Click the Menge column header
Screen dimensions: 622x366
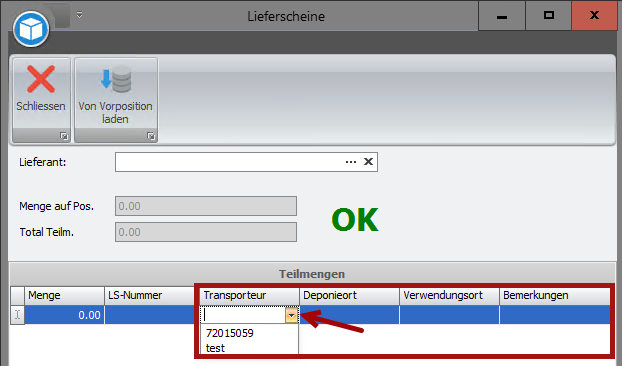(64, 295)
